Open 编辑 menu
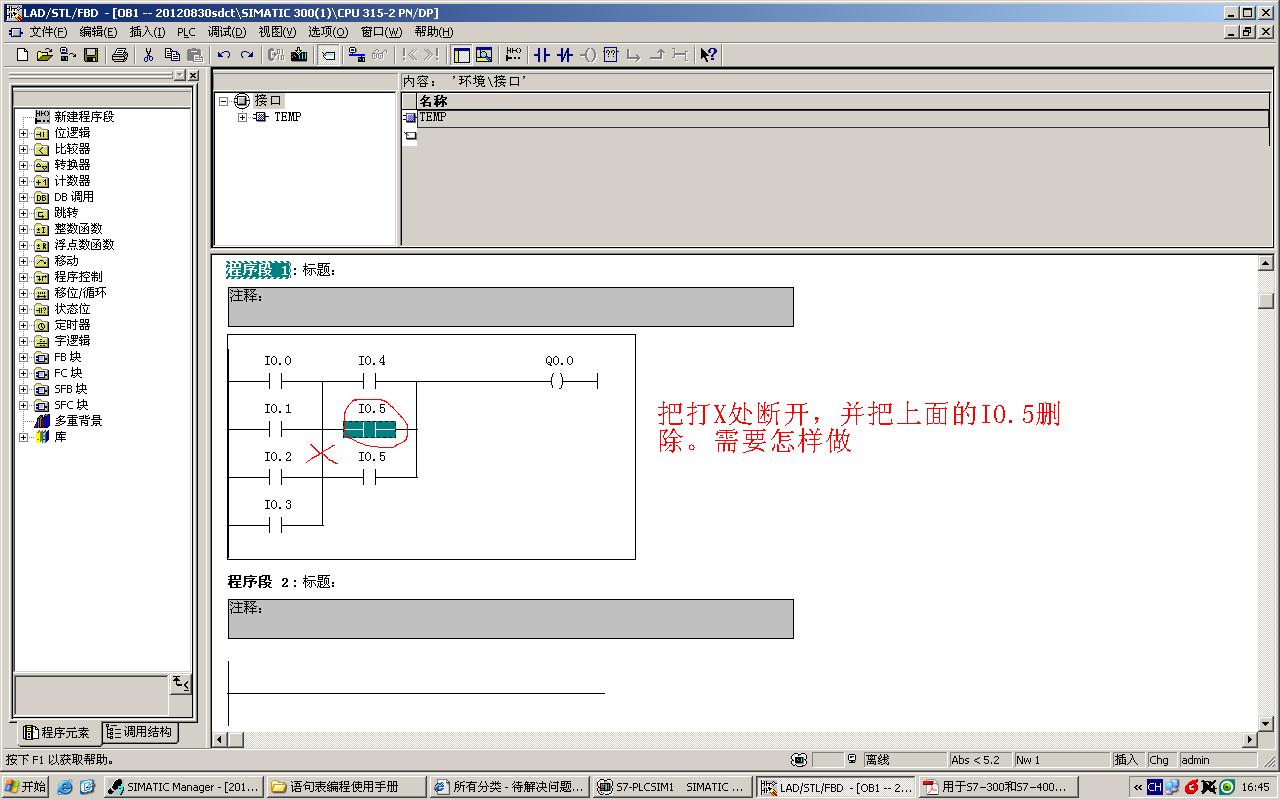 (98, 32)
